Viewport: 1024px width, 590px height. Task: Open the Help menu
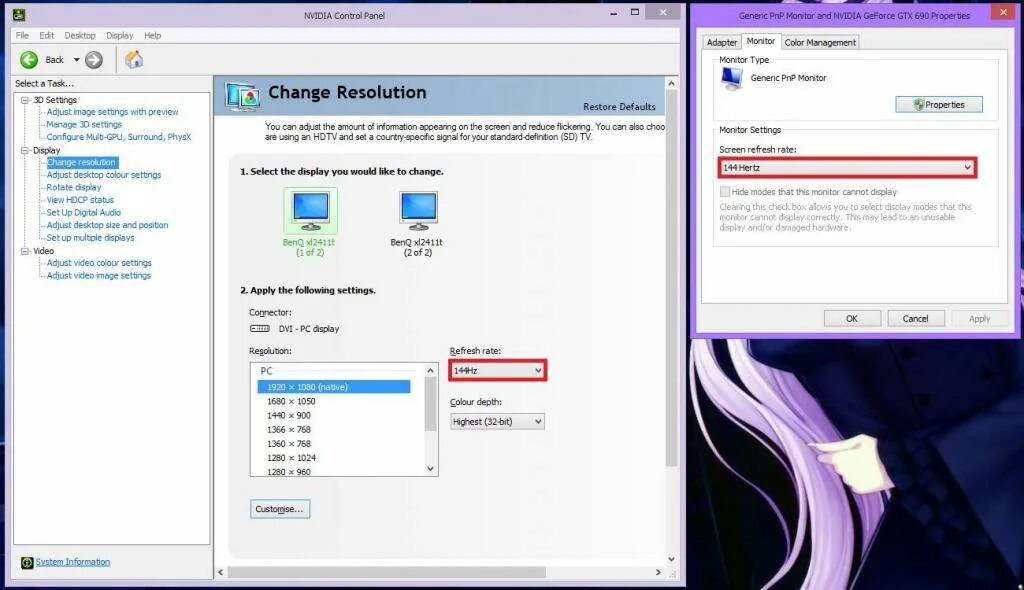(x=152, y=35)
